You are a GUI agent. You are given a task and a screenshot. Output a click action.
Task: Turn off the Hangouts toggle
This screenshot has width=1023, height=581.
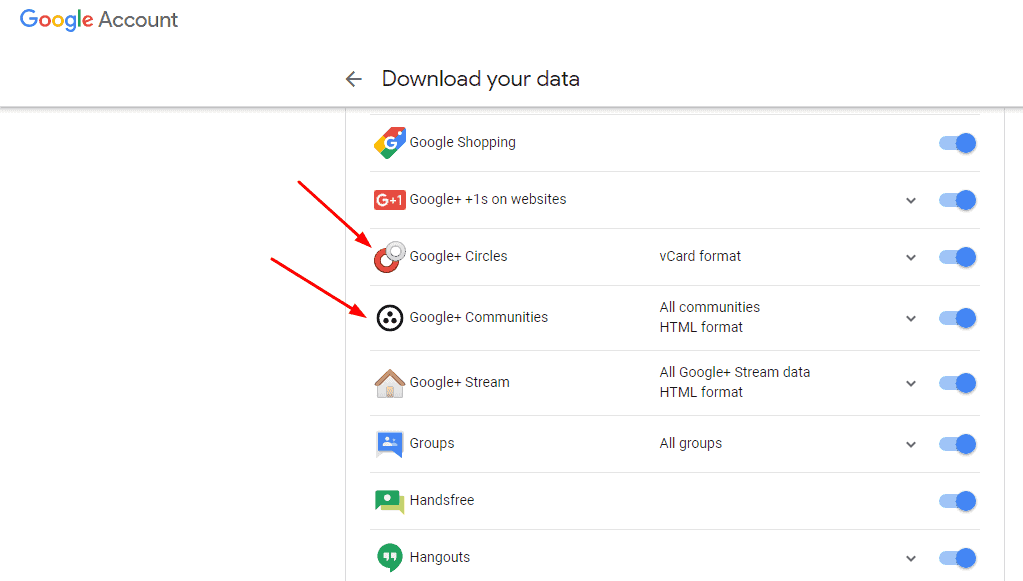tap(957, 558)
